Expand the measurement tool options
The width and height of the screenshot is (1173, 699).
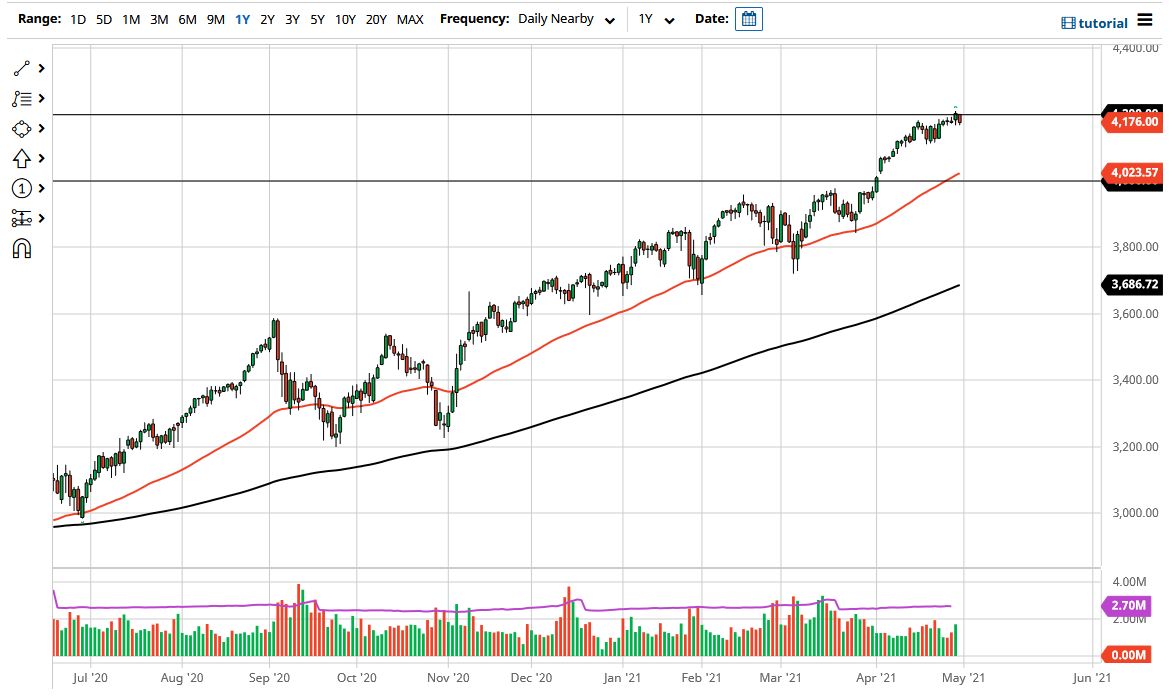(41, 218)
